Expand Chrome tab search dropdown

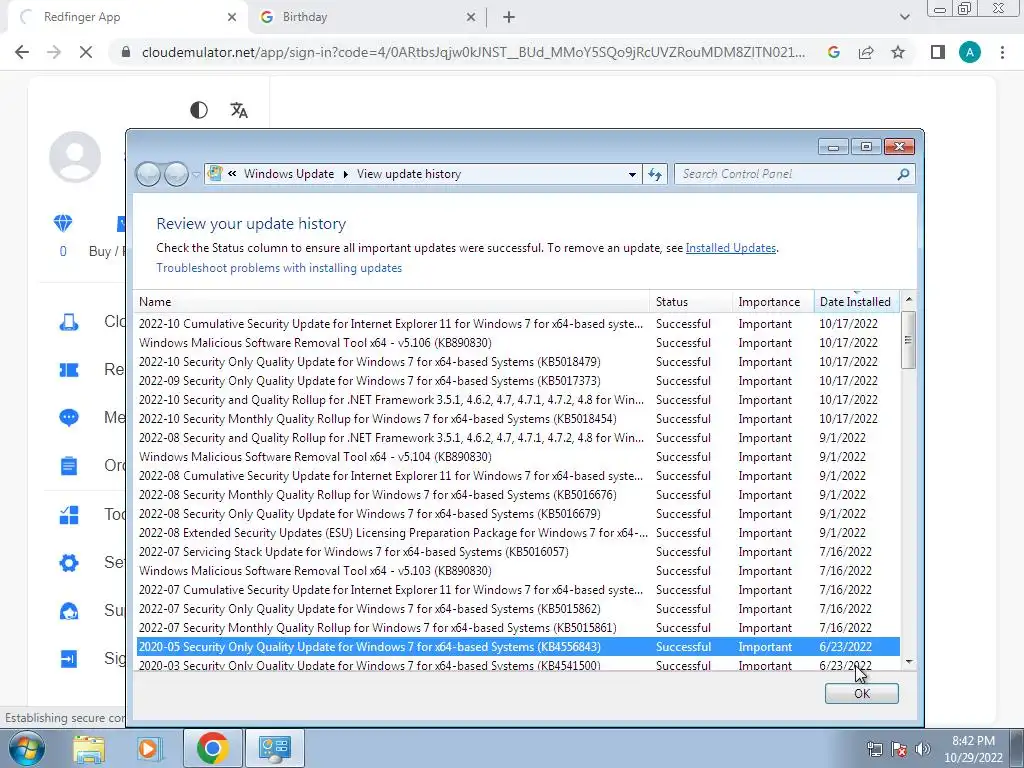(904, 17)
